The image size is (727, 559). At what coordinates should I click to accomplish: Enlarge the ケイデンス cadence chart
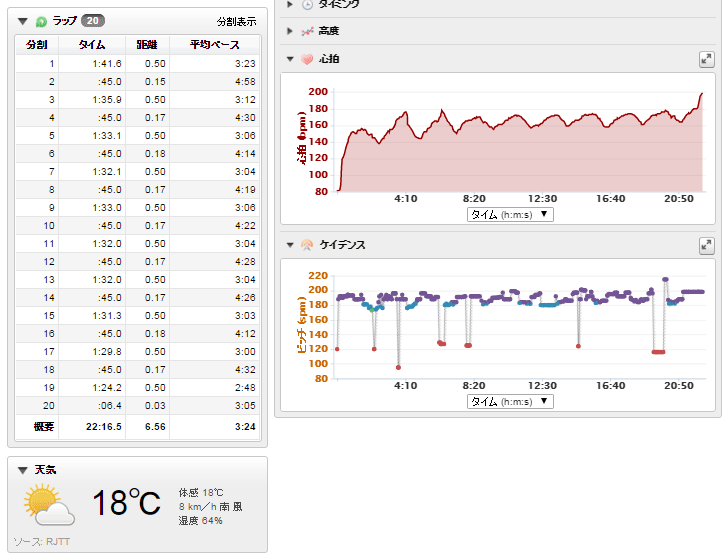(x=706, y=245)
